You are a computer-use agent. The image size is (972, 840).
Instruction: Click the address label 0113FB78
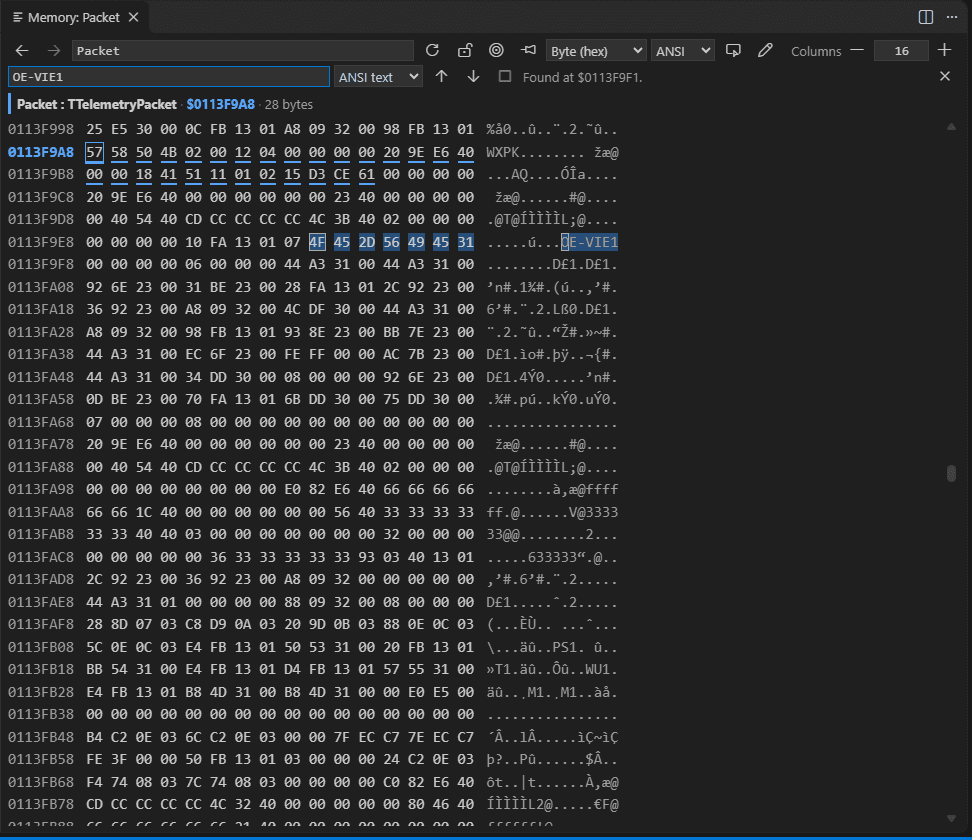(41, 804)
